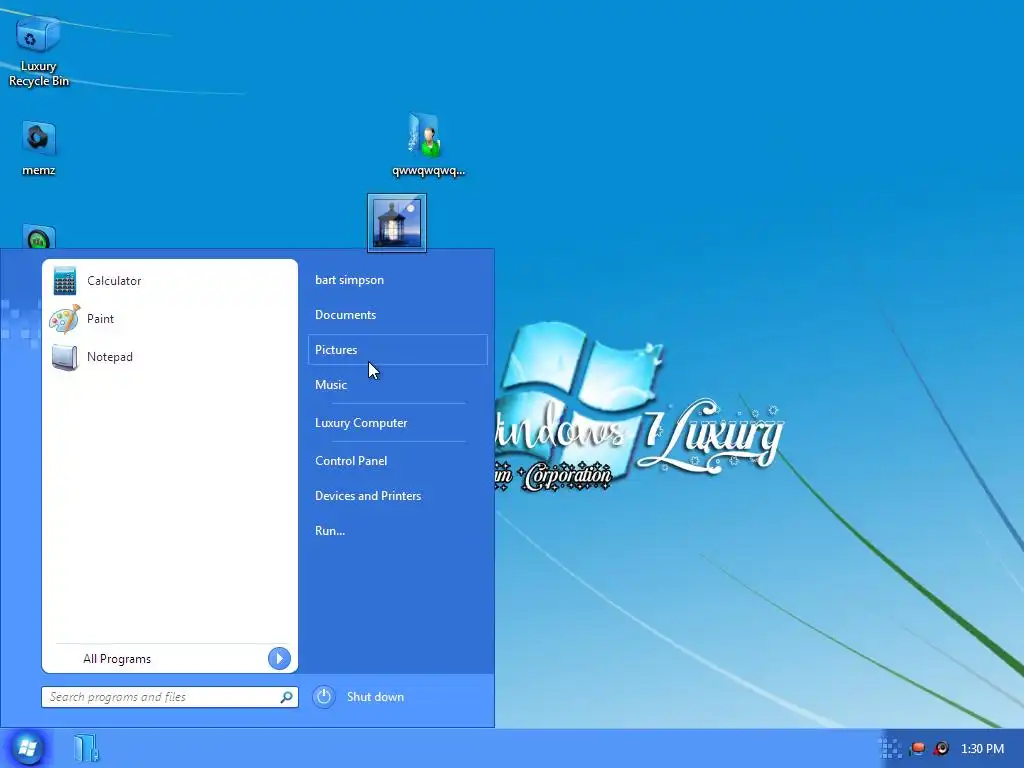Viewport: 1024px width, 768px height.
Task: Open Documents from the Start menu
Action: (x=397, y=315)
